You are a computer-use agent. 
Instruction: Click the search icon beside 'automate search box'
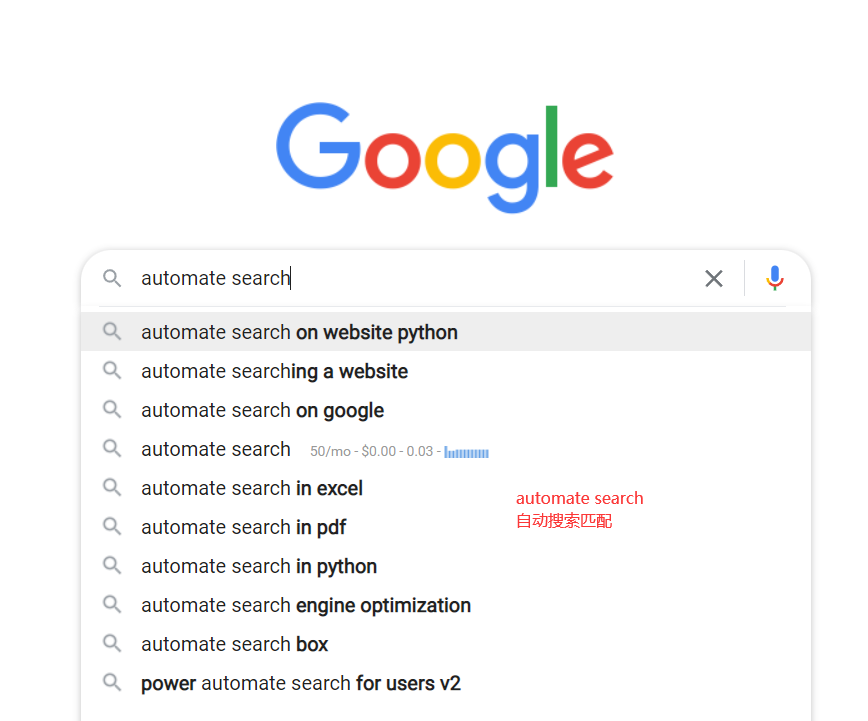pyautogui.click(x=112, y=644)
